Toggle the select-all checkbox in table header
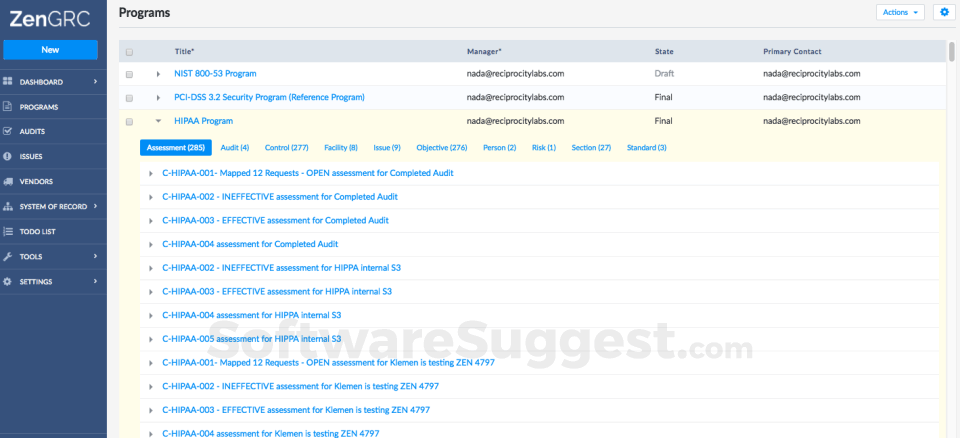The height and width of the screenshot is (438, 960). point(129,51)
